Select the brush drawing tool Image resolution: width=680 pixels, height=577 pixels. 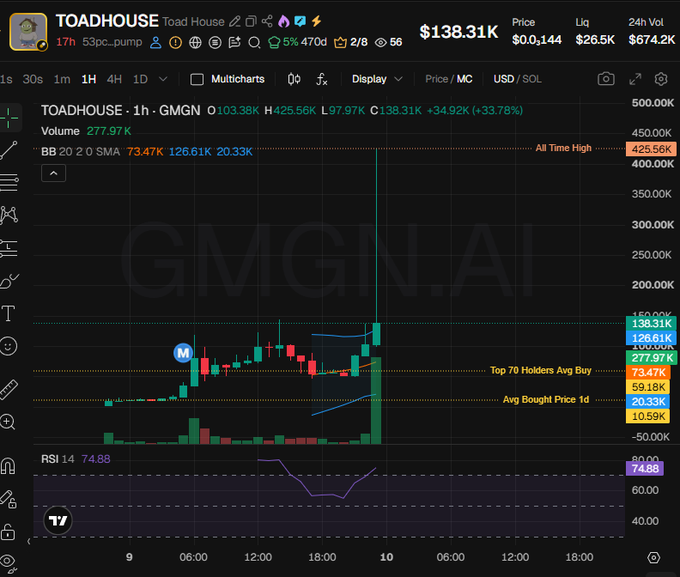point(9,281)
